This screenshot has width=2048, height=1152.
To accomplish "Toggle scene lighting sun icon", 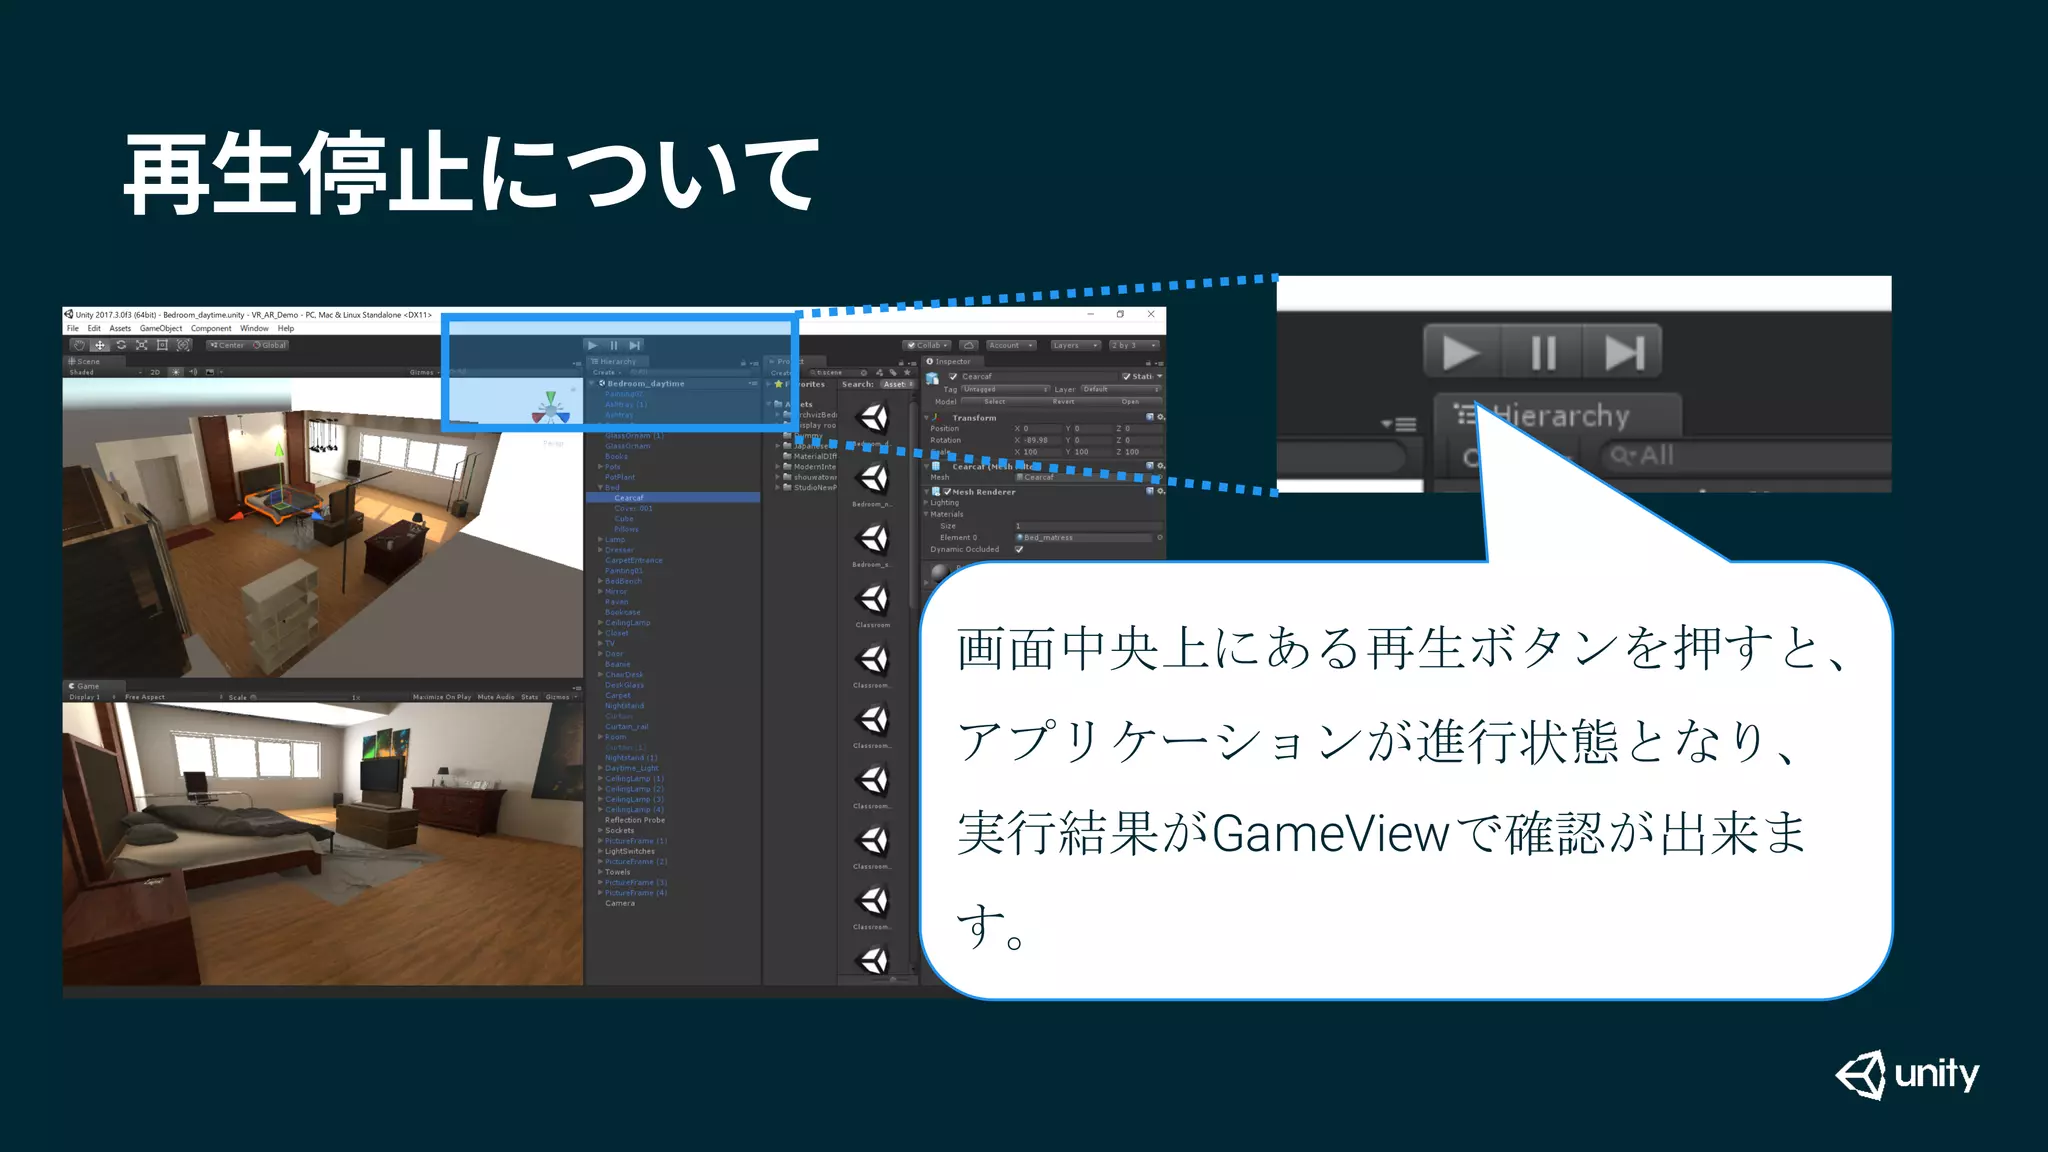I will [177, 372].
